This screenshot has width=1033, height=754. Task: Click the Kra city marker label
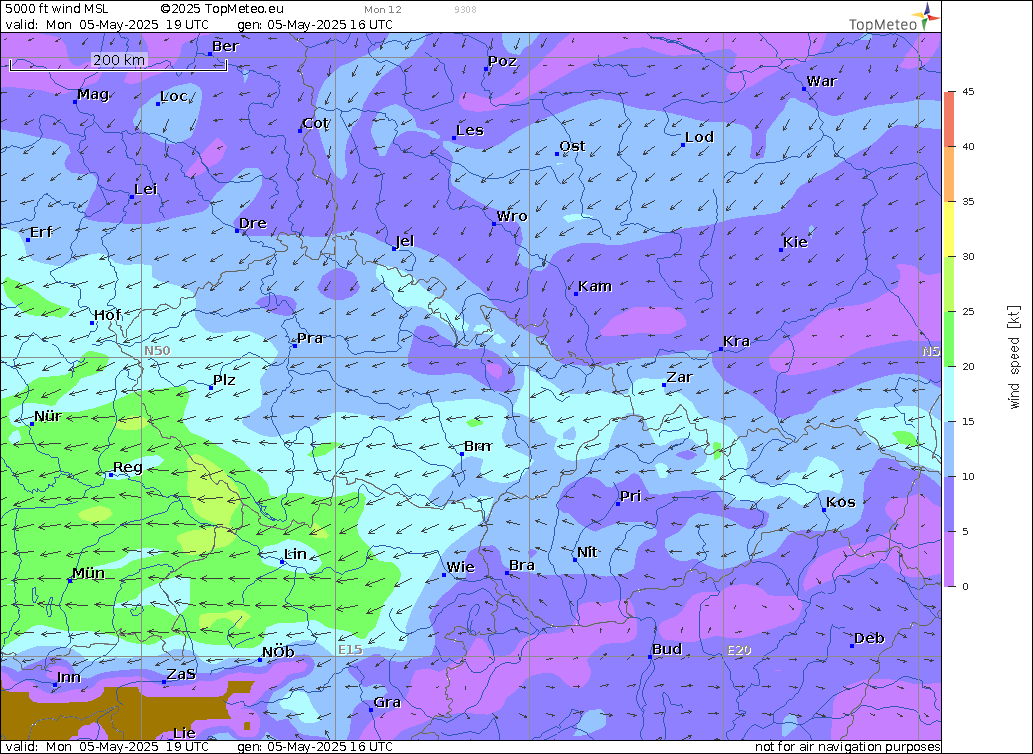(x=737, y=341)
